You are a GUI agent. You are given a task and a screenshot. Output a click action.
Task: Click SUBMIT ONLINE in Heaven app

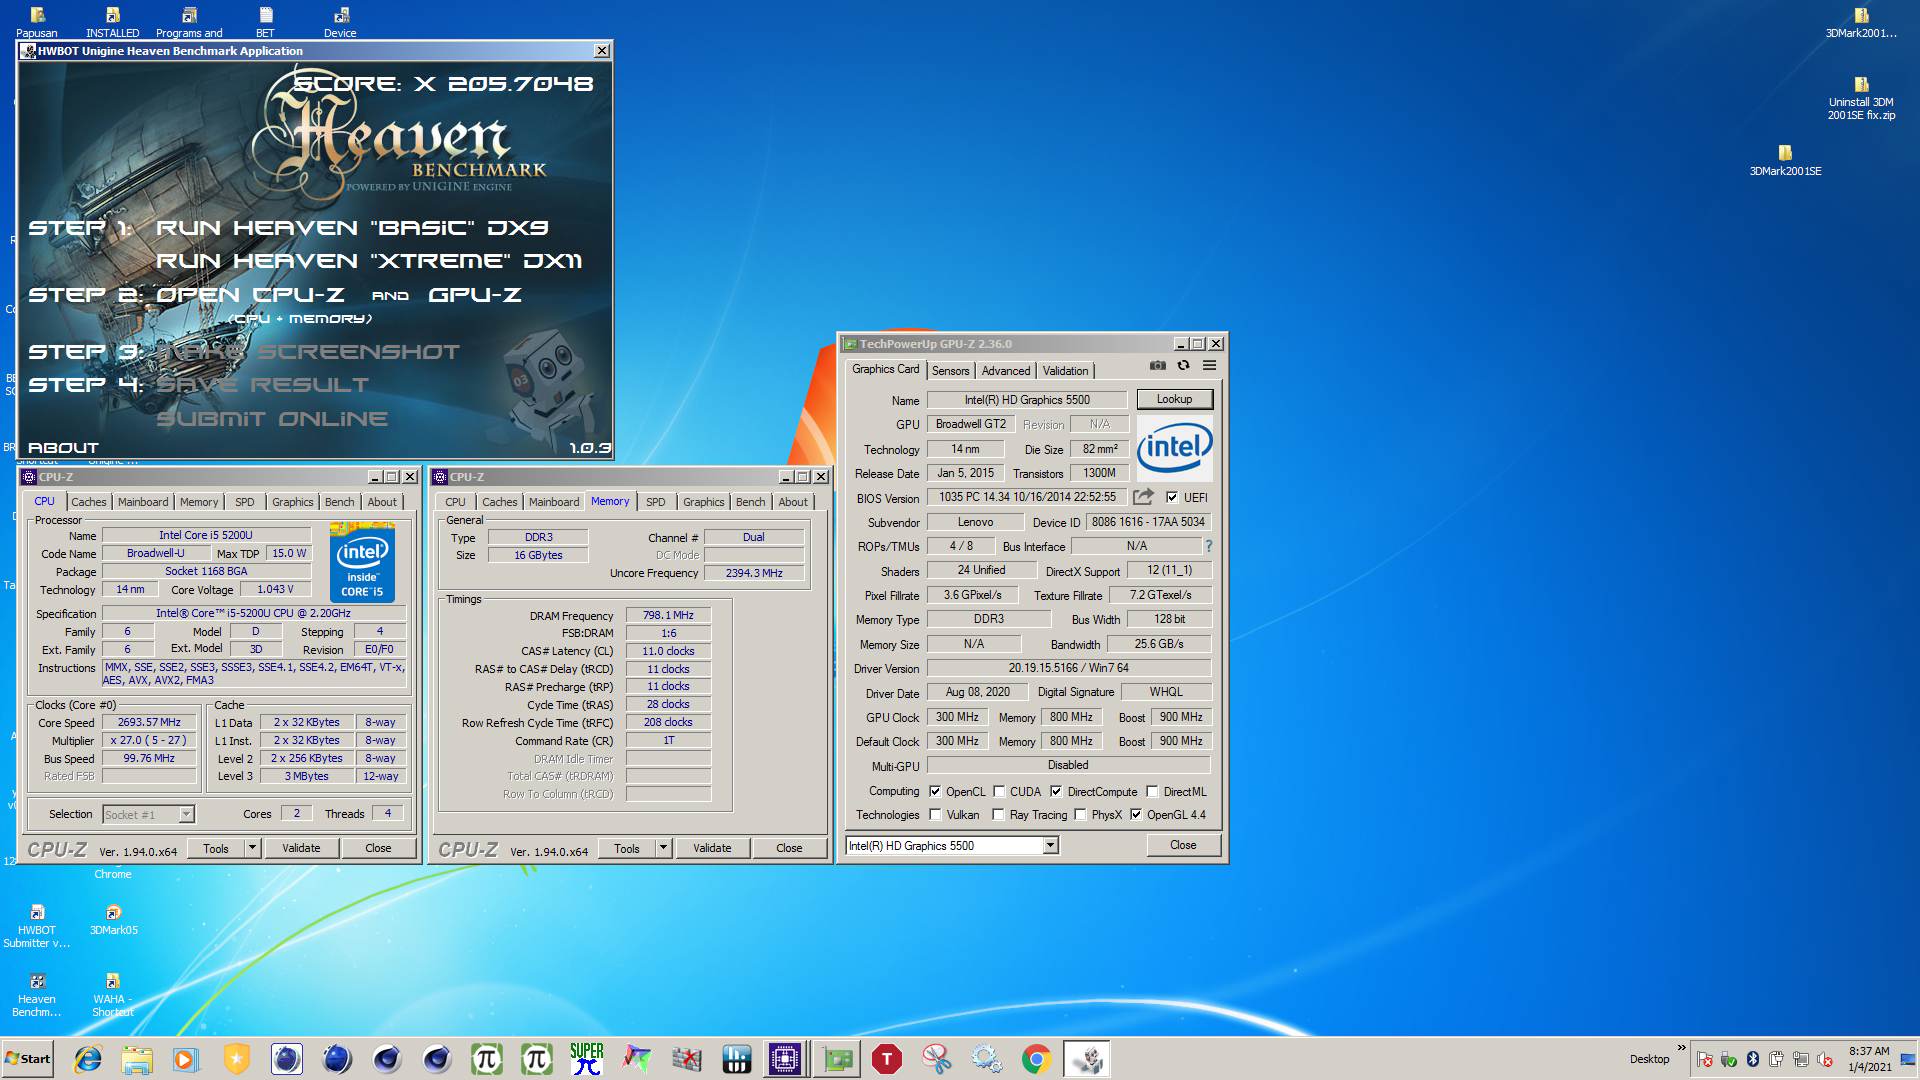point(272,419)
